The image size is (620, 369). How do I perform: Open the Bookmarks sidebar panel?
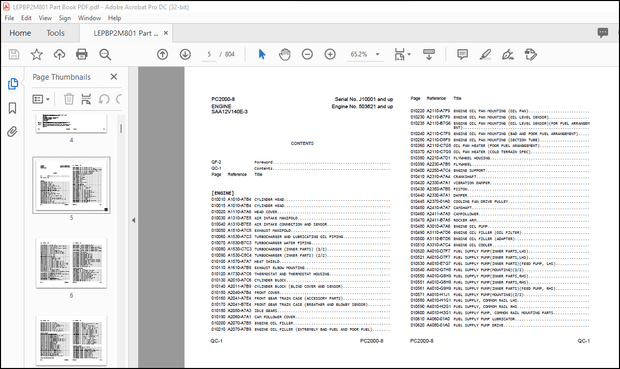13,108
